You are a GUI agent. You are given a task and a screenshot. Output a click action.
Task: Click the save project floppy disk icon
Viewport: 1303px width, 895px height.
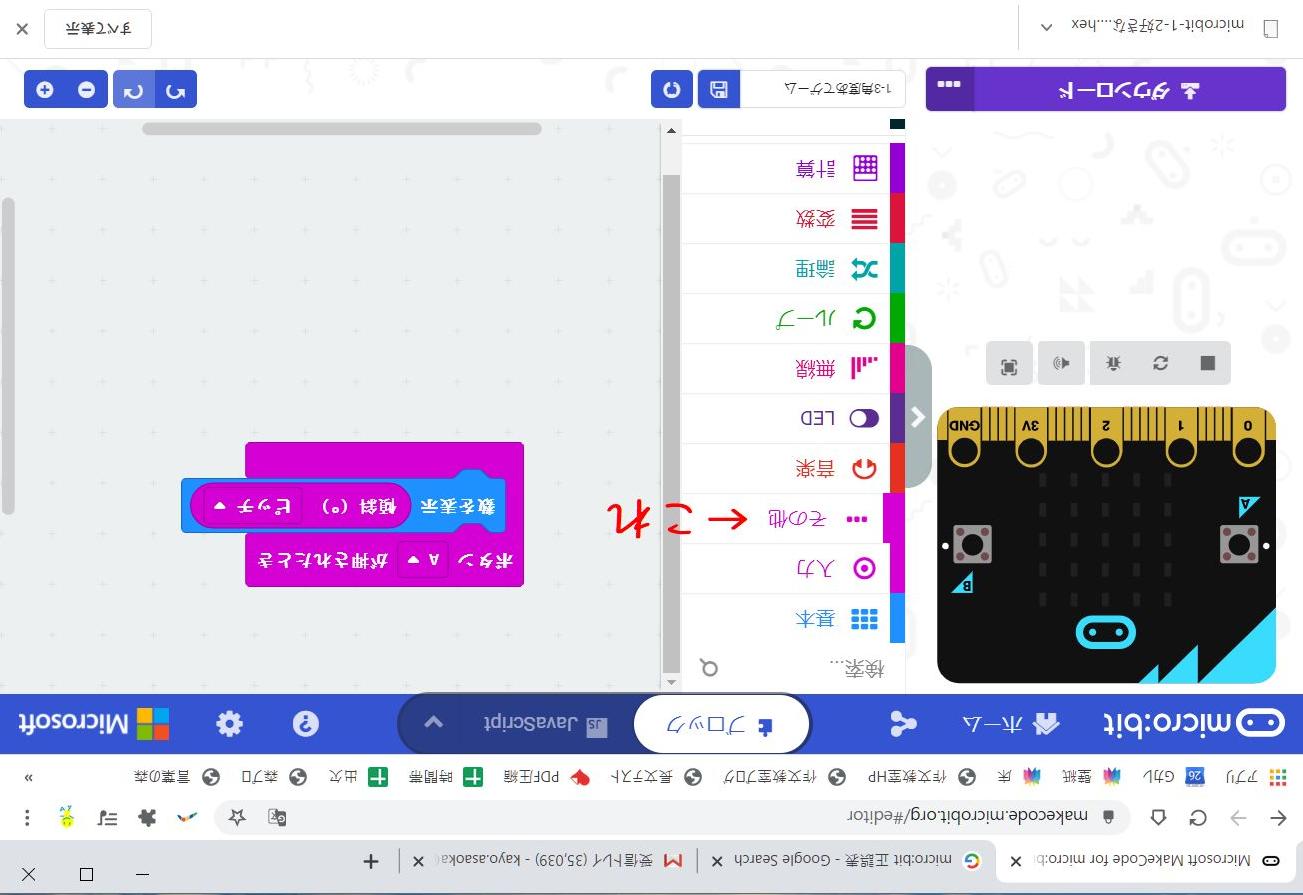tap(718, 90)
